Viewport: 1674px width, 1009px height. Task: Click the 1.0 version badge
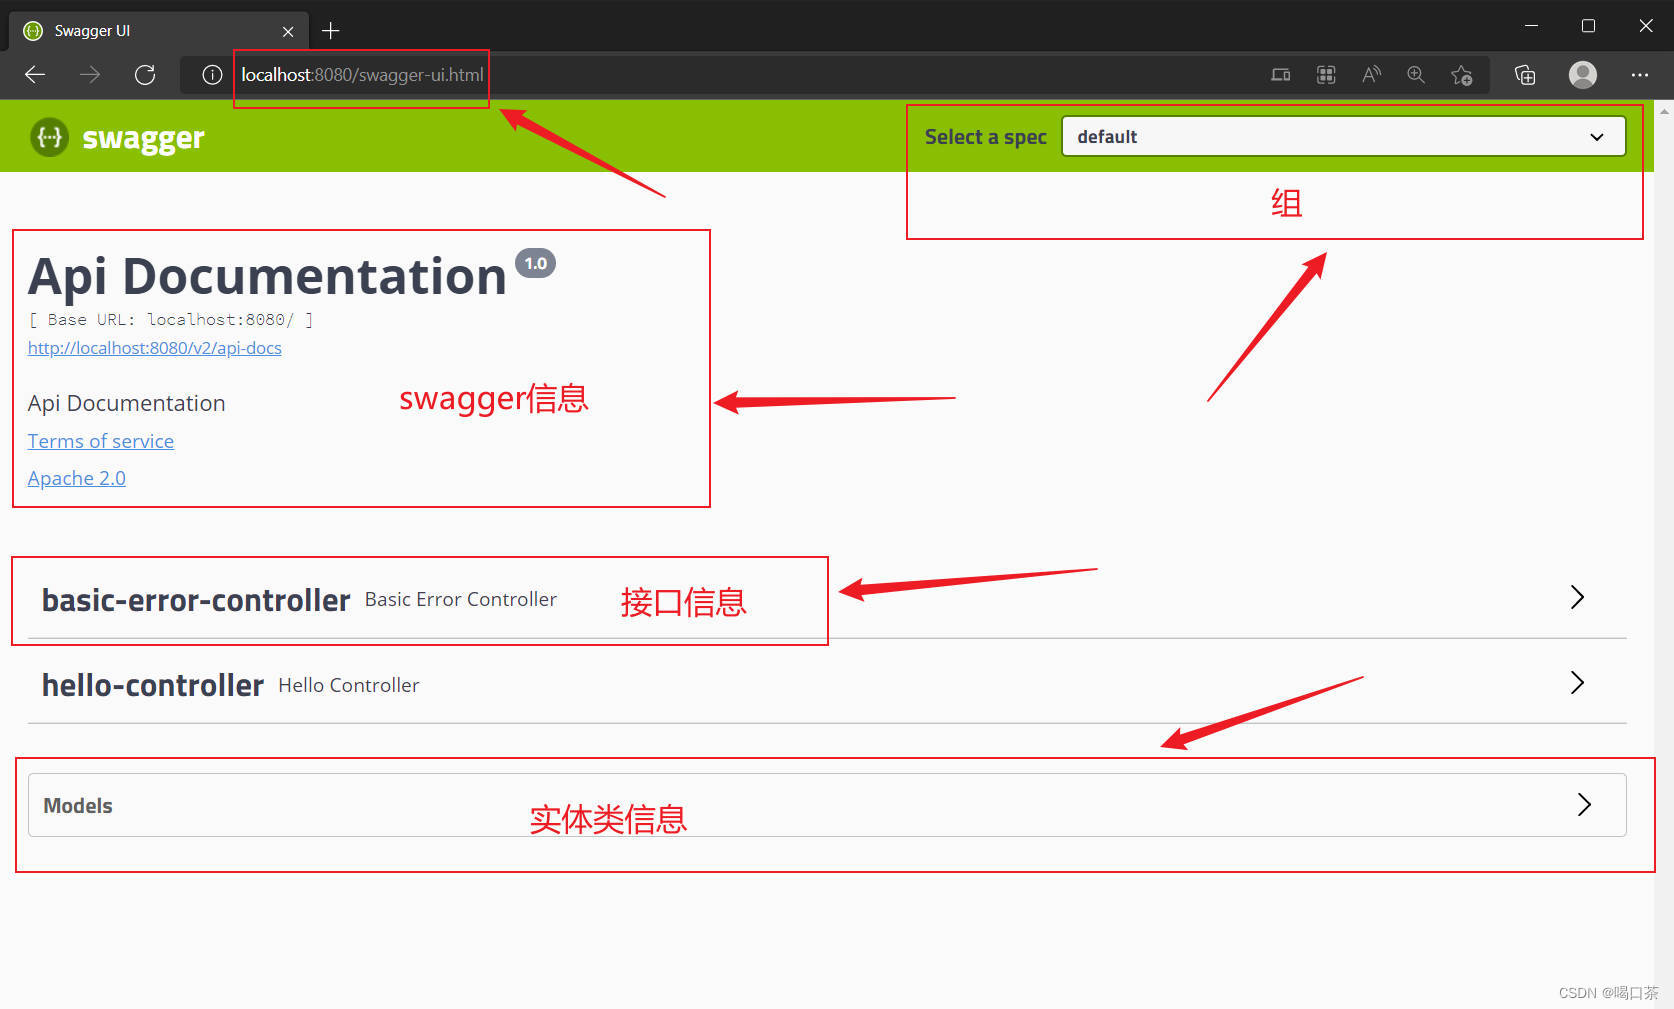535,263
